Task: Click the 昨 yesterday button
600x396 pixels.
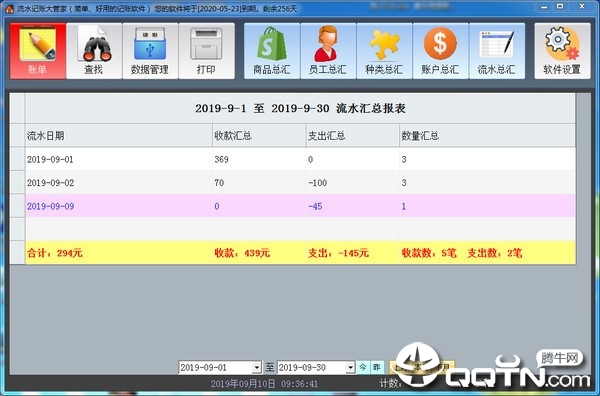Action: (377, 367)
